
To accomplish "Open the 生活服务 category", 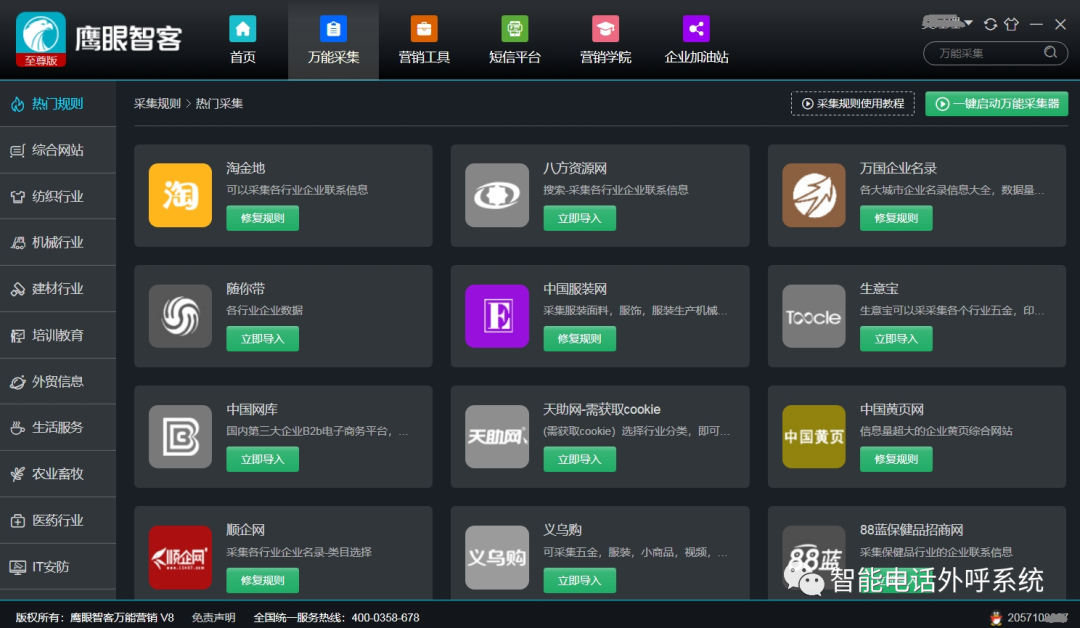I will (58, 428).
